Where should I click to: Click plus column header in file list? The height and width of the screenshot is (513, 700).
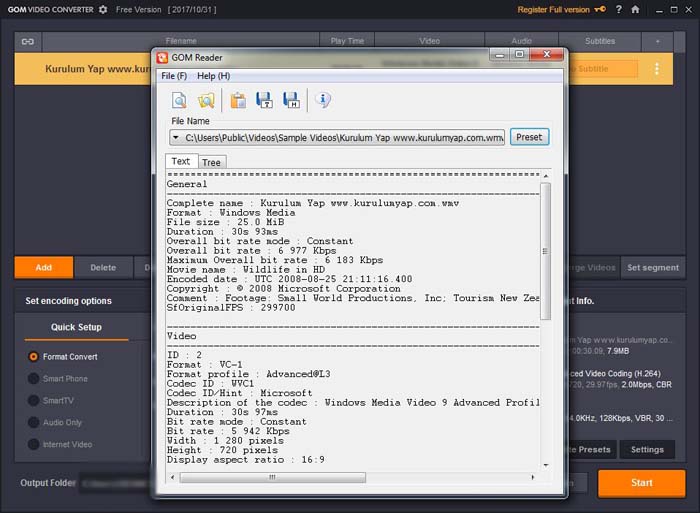click(x=658, y=41)
